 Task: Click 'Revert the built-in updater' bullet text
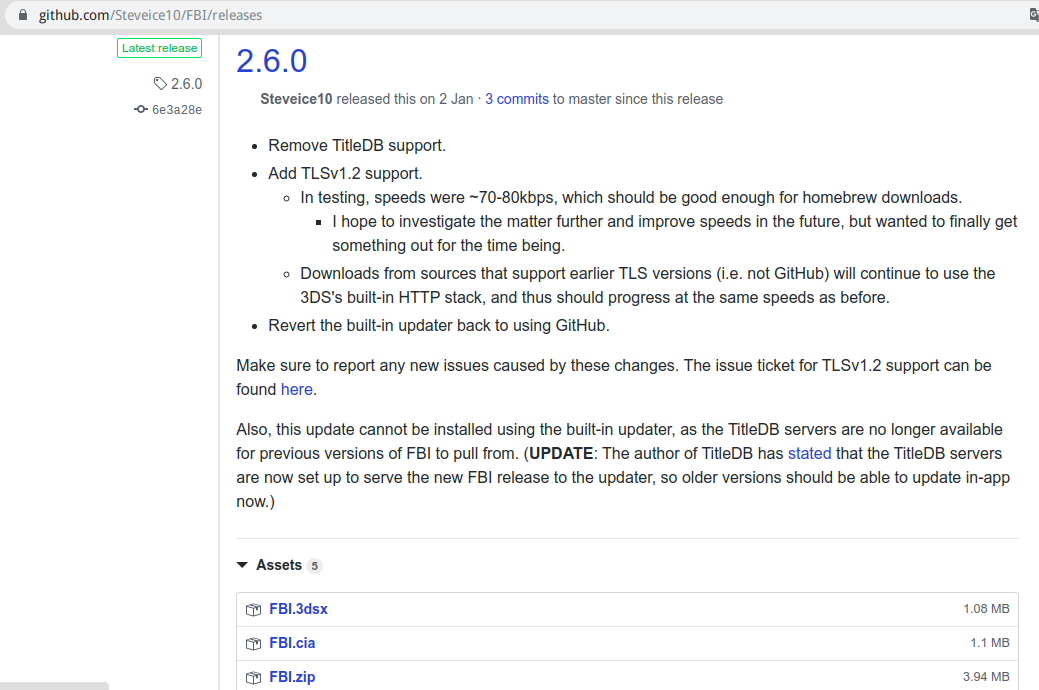(x=439, y=326)
